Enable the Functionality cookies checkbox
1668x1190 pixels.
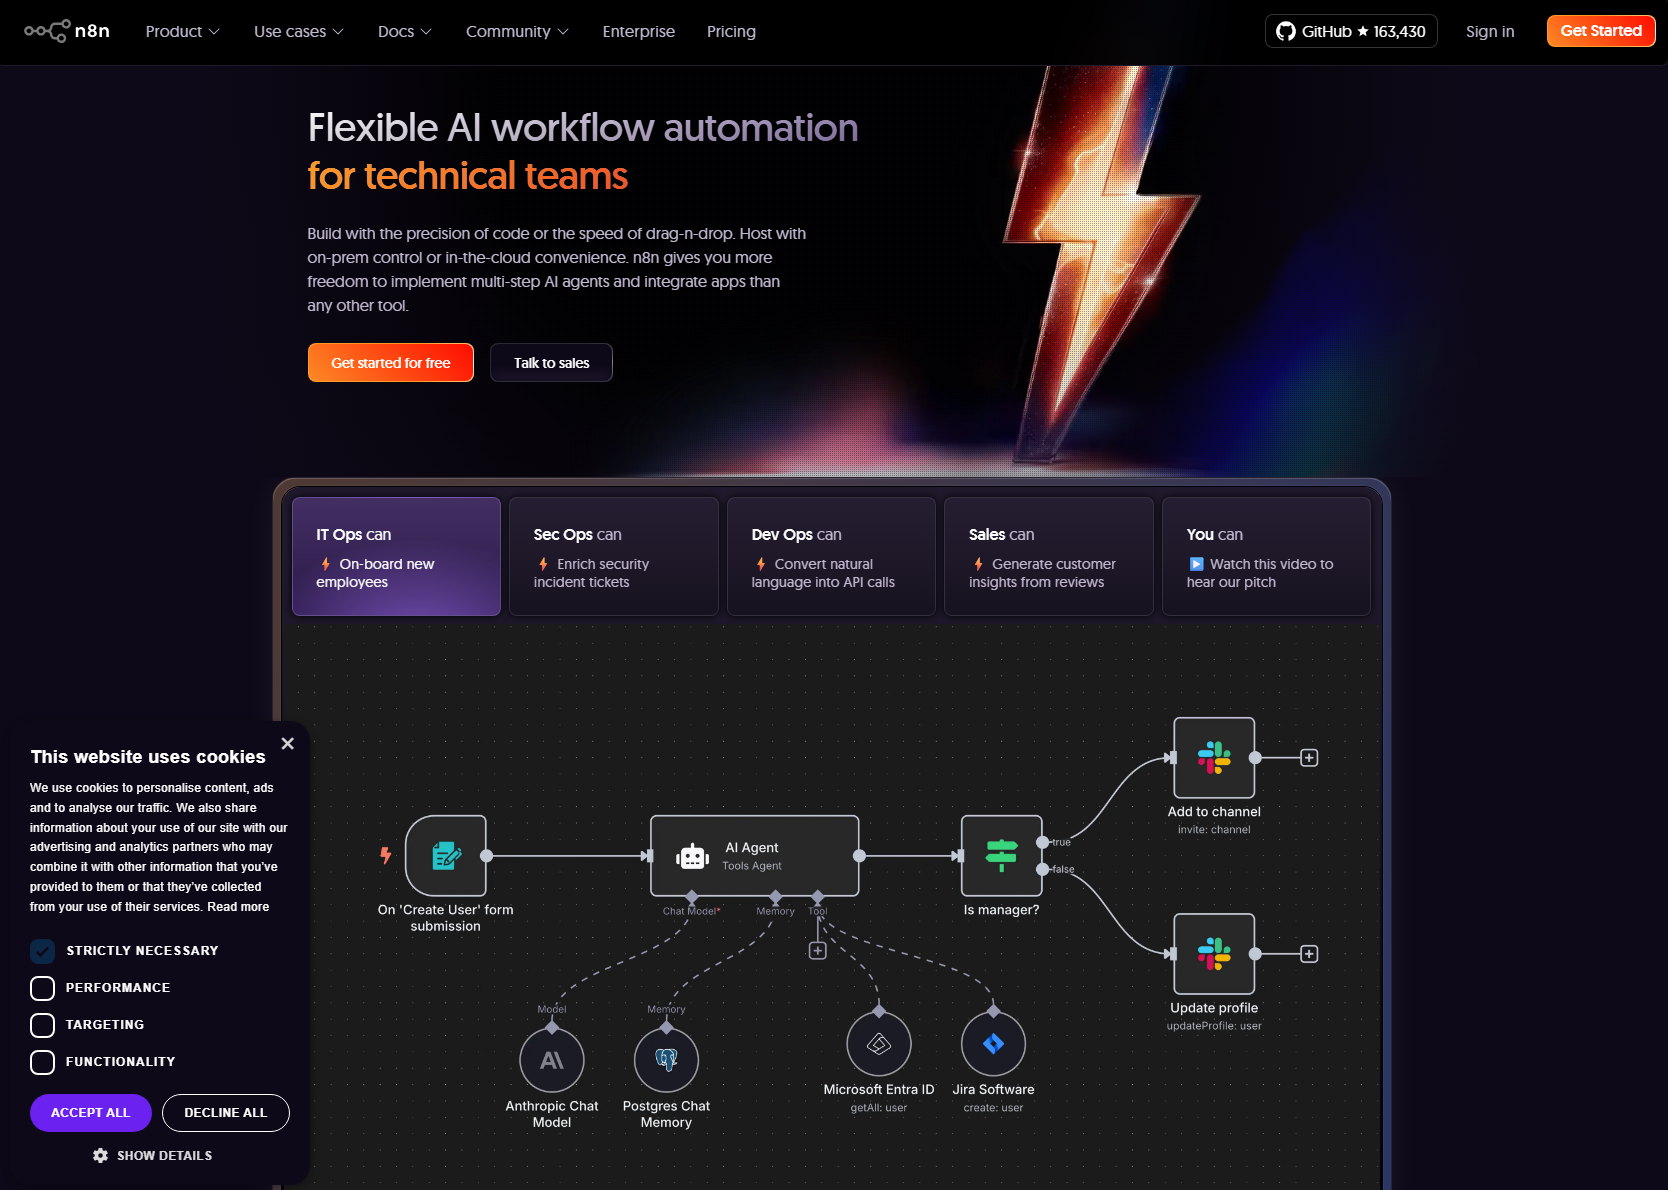[x=42, y=1062]
